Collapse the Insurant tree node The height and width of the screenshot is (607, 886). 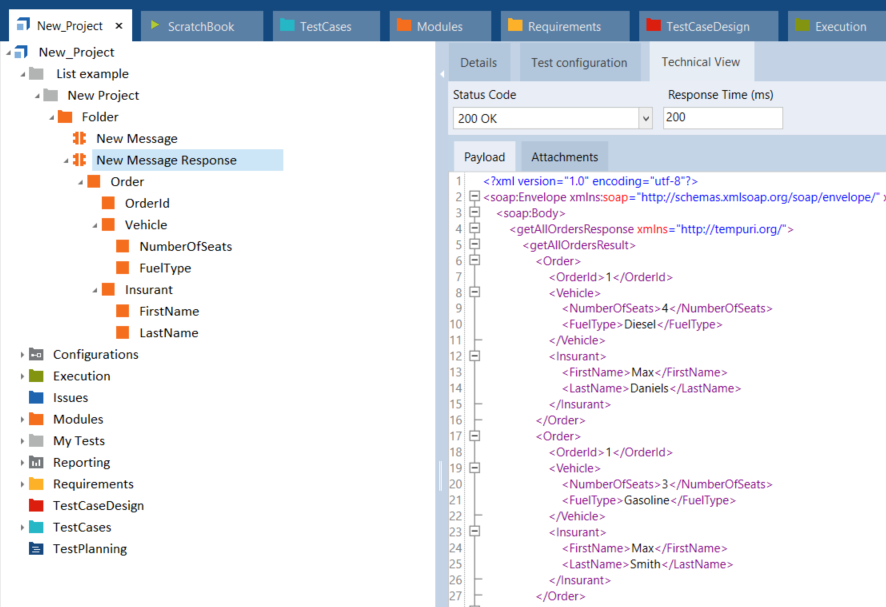(x=94, y=290)
